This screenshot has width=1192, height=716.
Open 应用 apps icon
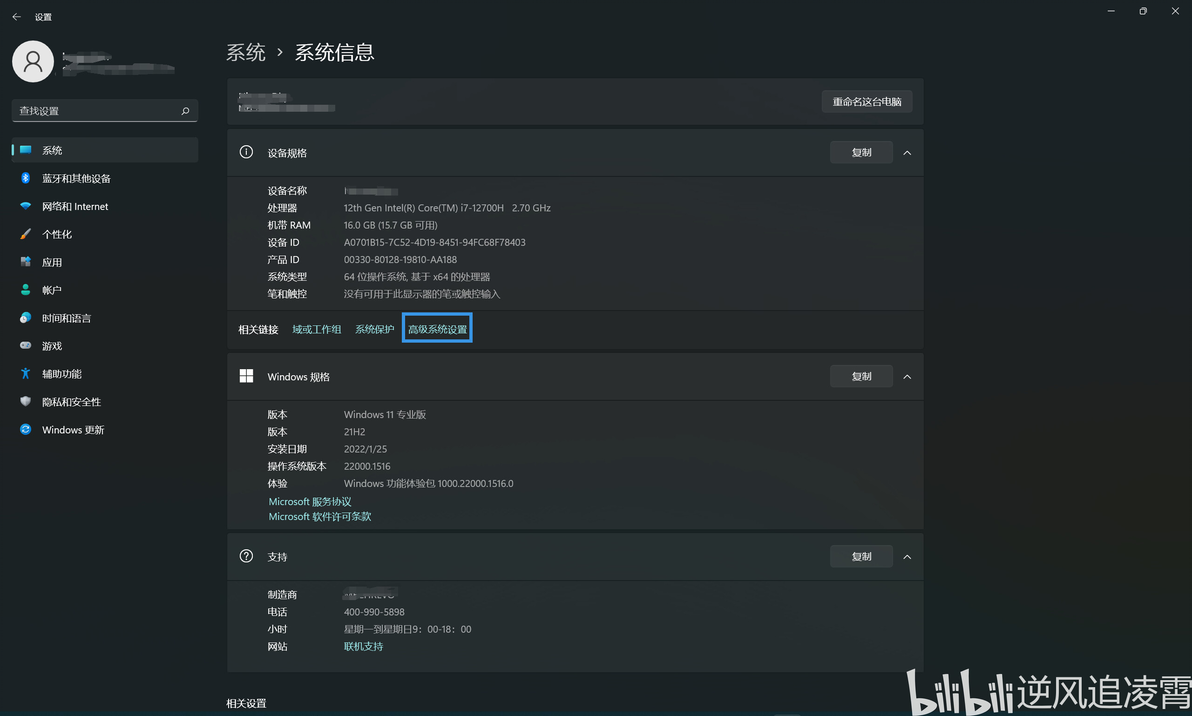[26, 262]
